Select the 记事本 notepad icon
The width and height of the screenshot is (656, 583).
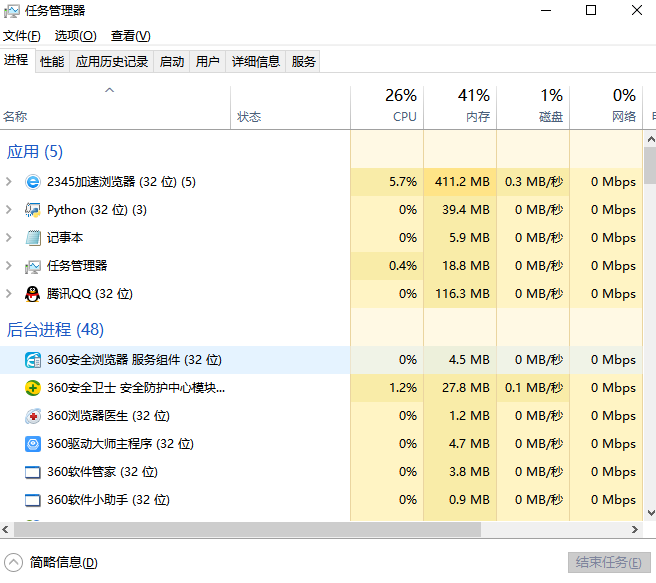click(33, 238)
